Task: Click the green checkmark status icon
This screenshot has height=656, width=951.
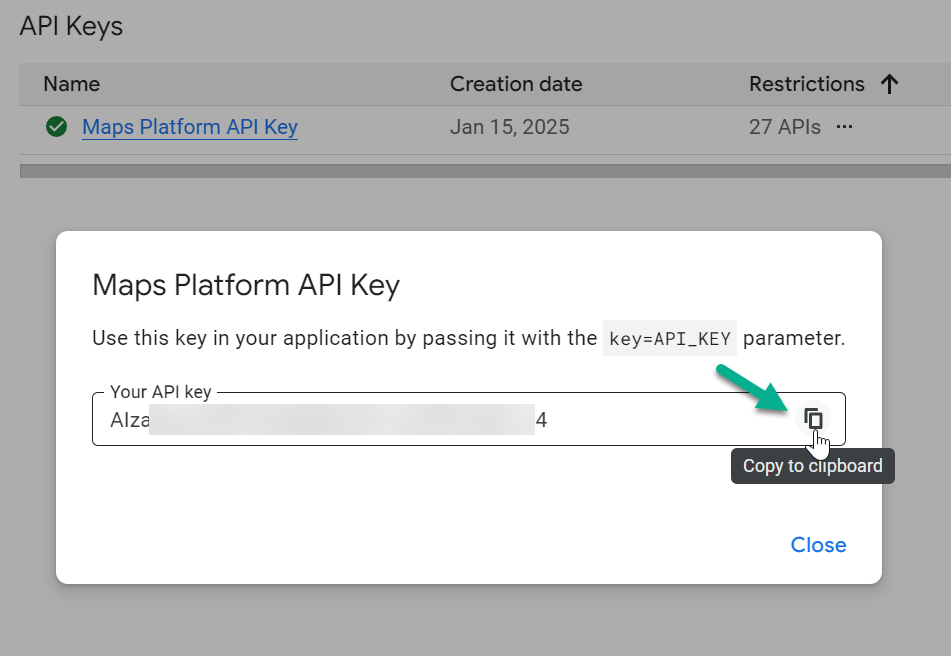Action: tap(56, 127)
